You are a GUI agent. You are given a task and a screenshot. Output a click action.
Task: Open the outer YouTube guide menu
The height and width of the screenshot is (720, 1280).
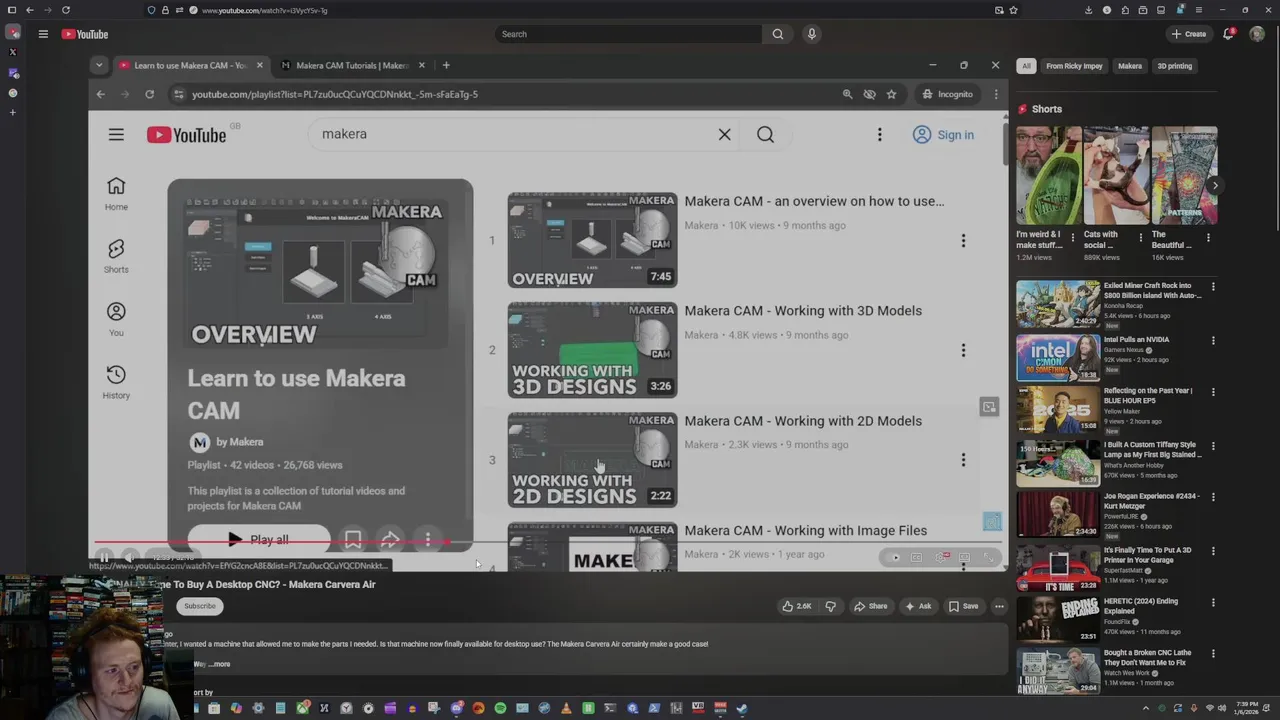coord(43,34)
